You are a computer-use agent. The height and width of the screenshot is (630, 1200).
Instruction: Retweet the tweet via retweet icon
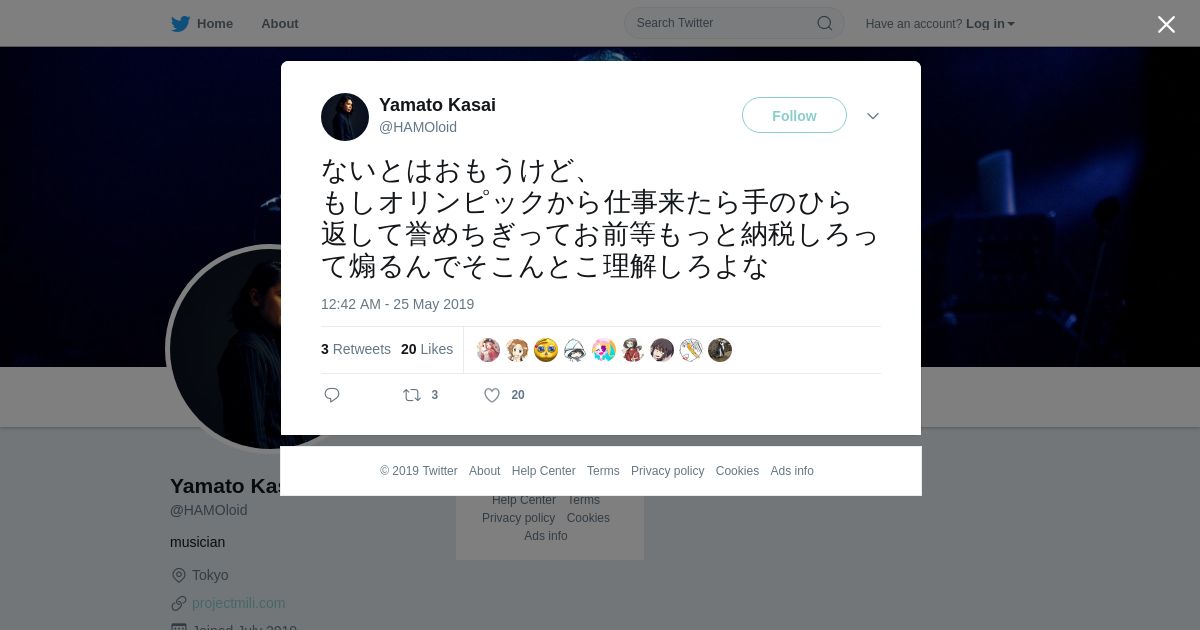[412, 395]
